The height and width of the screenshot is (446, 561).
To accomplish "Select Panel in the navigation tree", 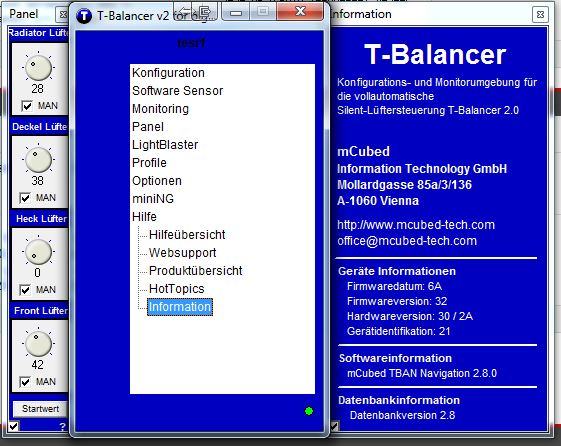I will (x=148, y=127).
